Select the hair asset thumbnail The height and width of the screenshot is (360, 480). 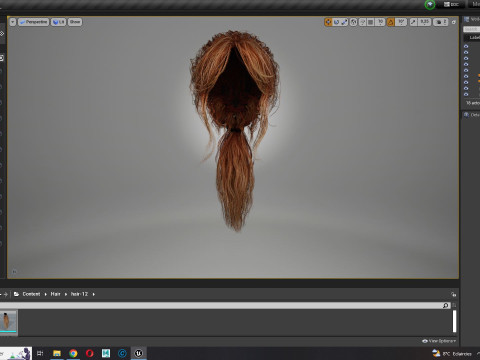8,322
